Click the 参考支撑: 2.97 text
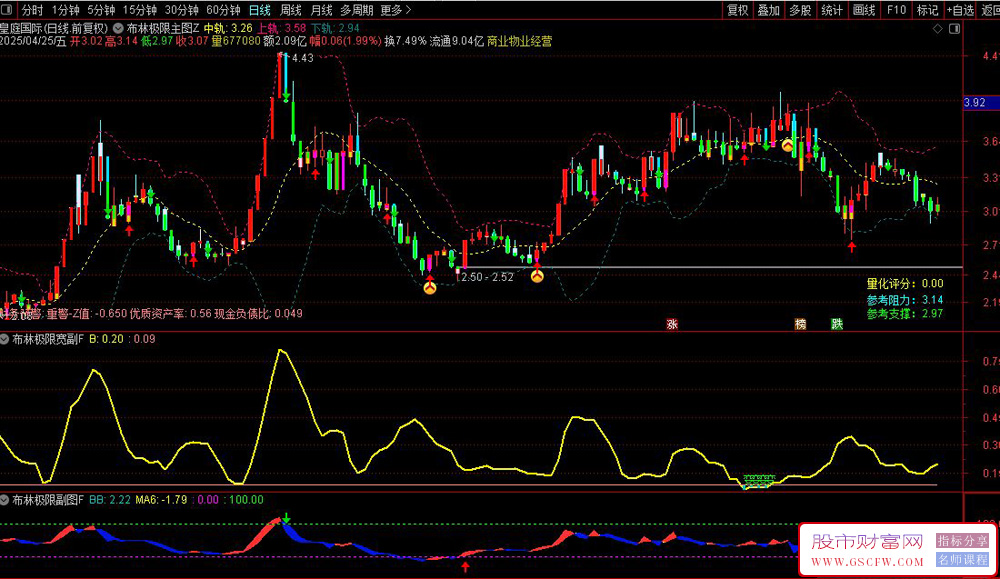 [x=904, y=314]
